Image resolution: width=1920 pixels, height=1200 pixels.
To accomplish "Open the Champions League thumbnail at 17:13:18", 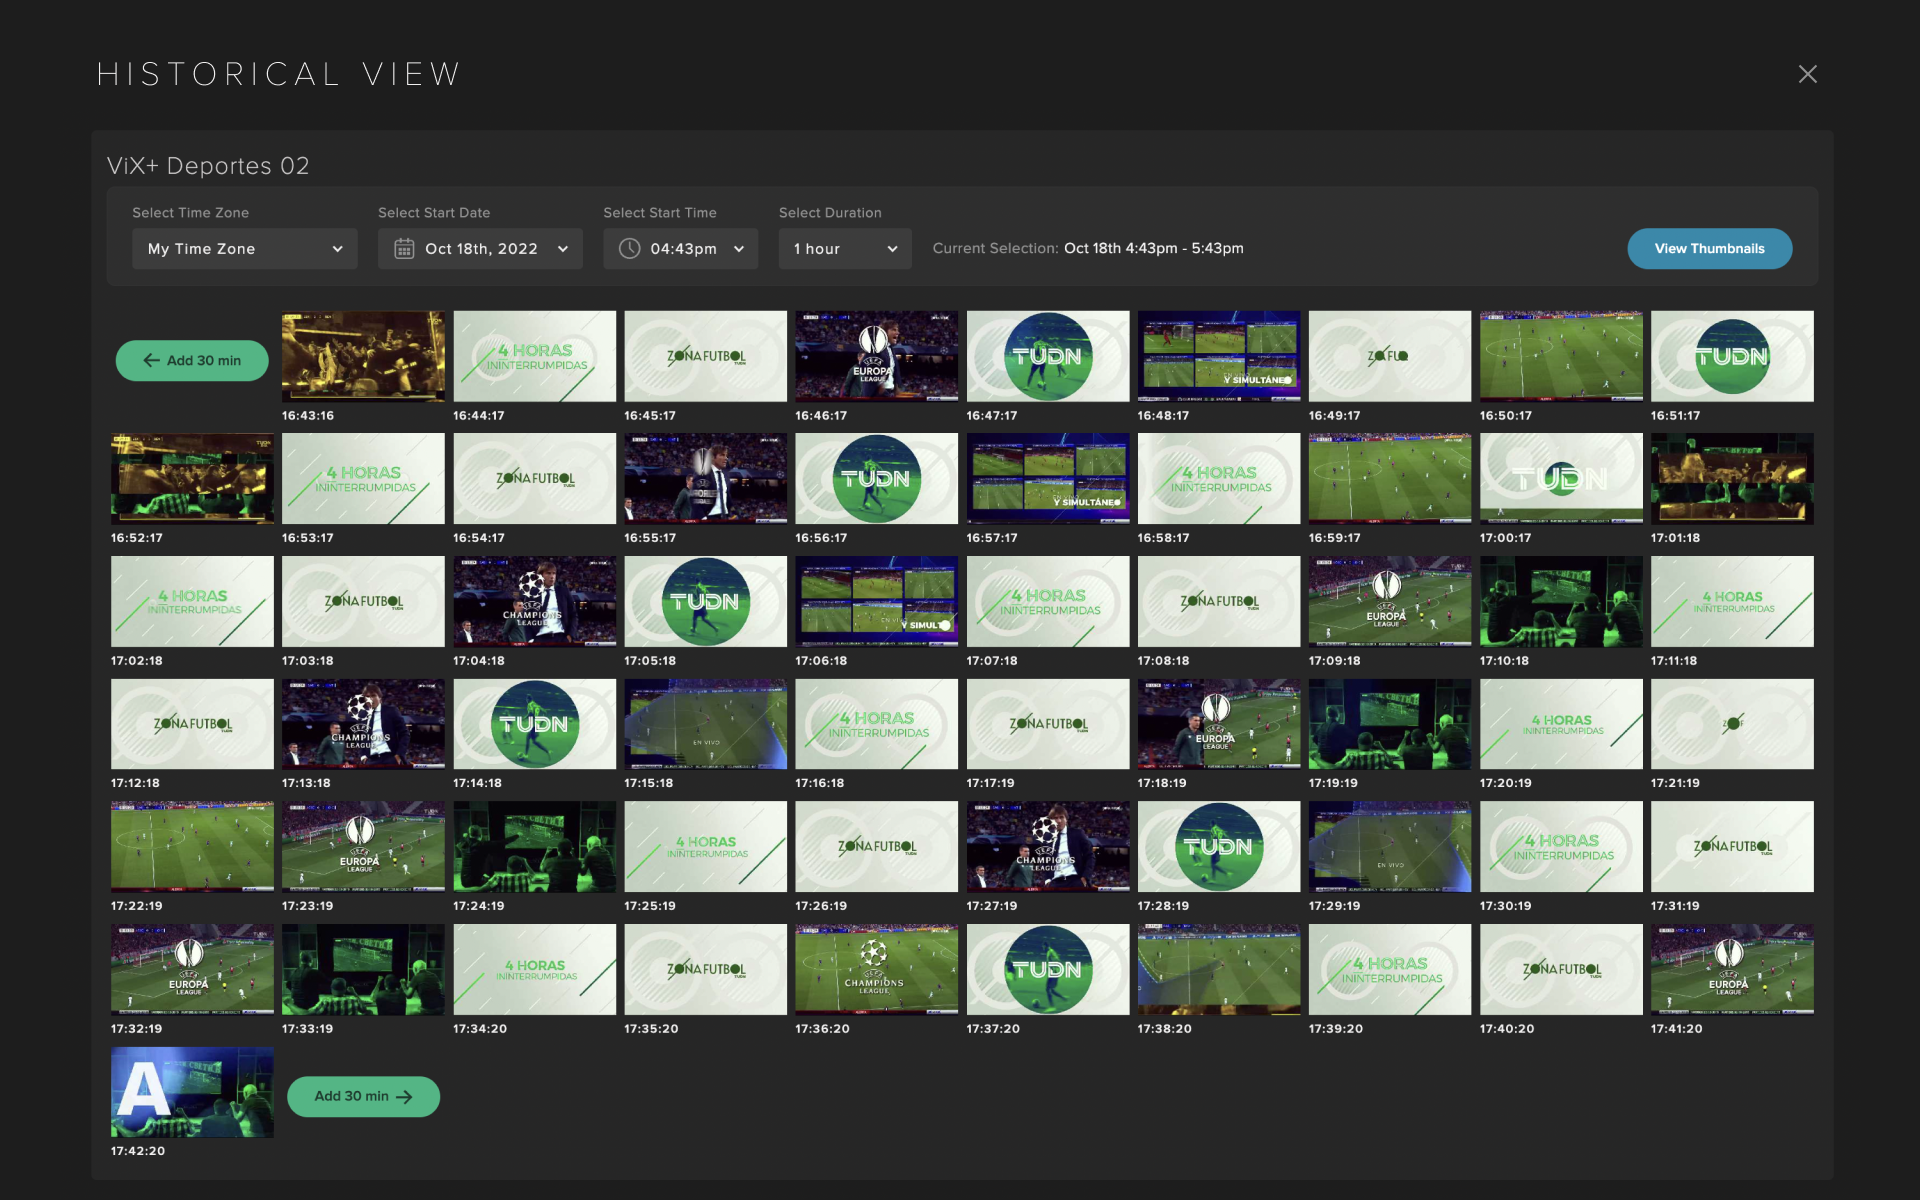I will coord(363,724).
